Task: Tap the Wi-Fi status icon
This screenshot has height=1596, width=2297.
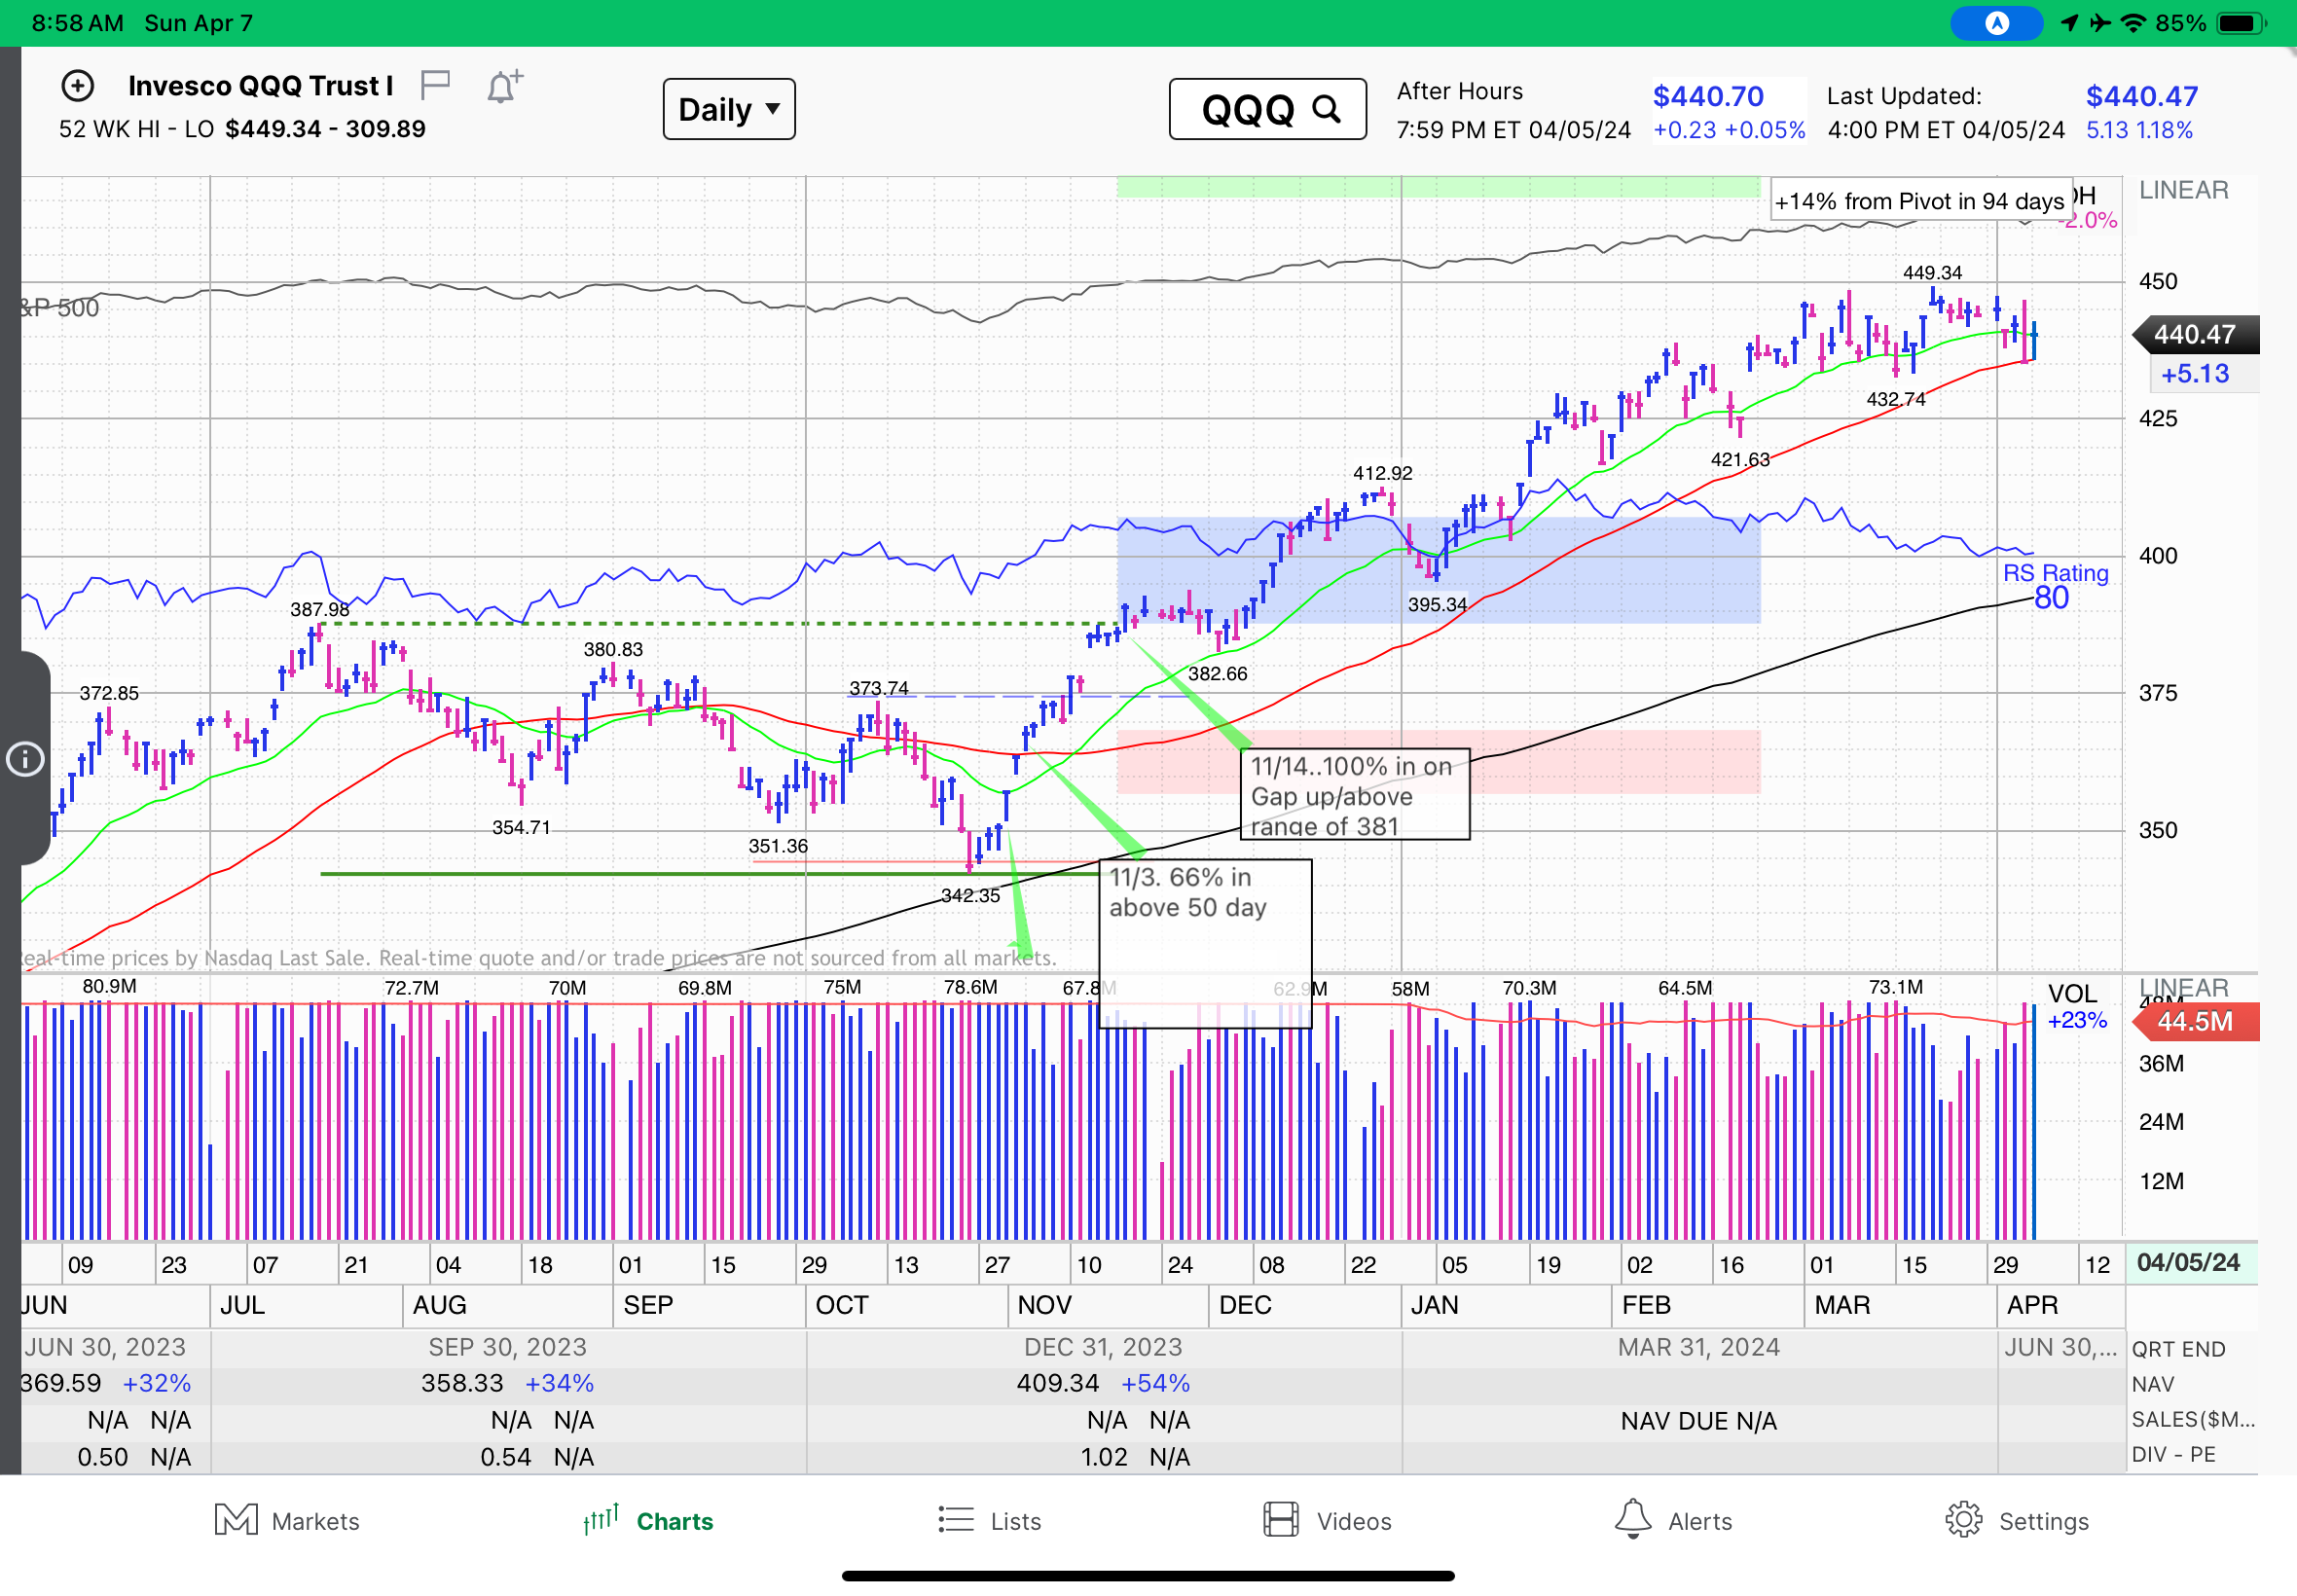Action: (x=2133, y=23)
